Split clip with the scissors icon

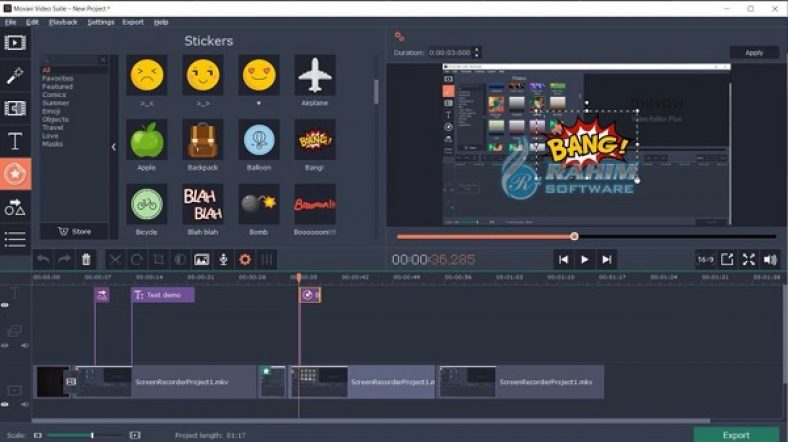coord(115,259)
